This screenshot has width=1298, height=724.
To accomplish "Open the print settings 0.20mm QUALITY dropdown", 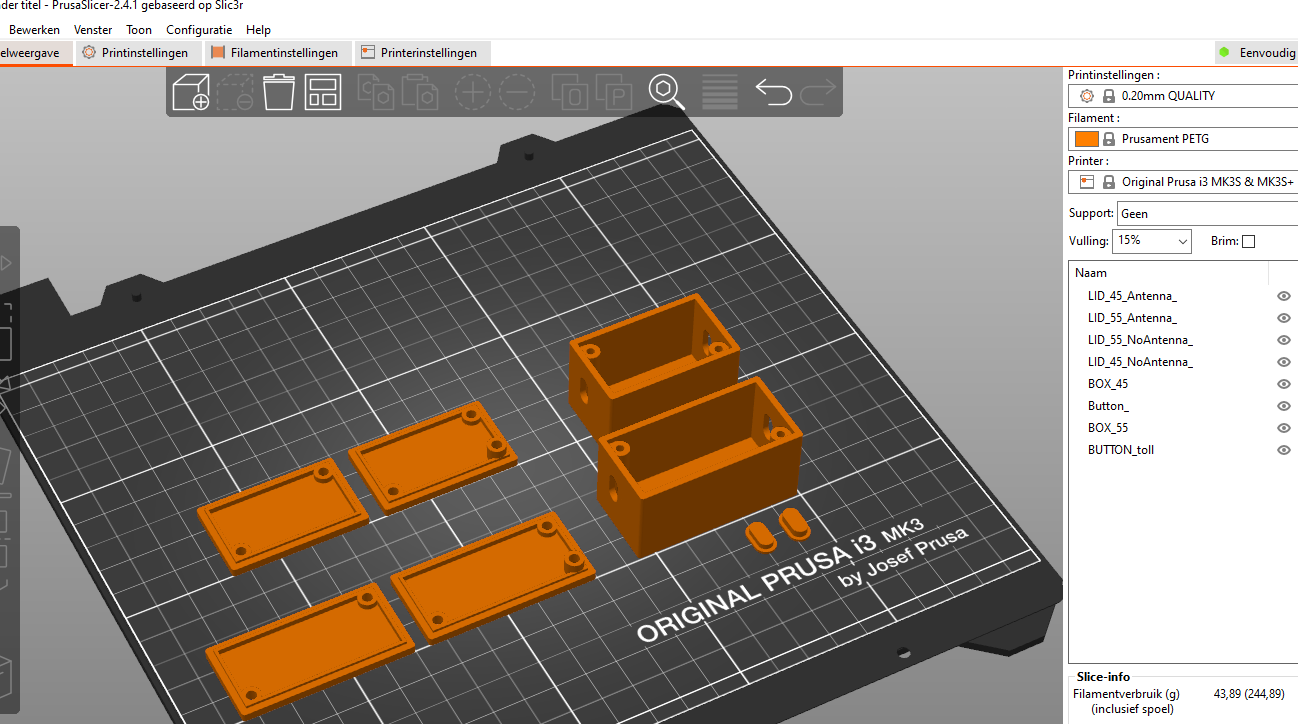I will coord(1183,96).
